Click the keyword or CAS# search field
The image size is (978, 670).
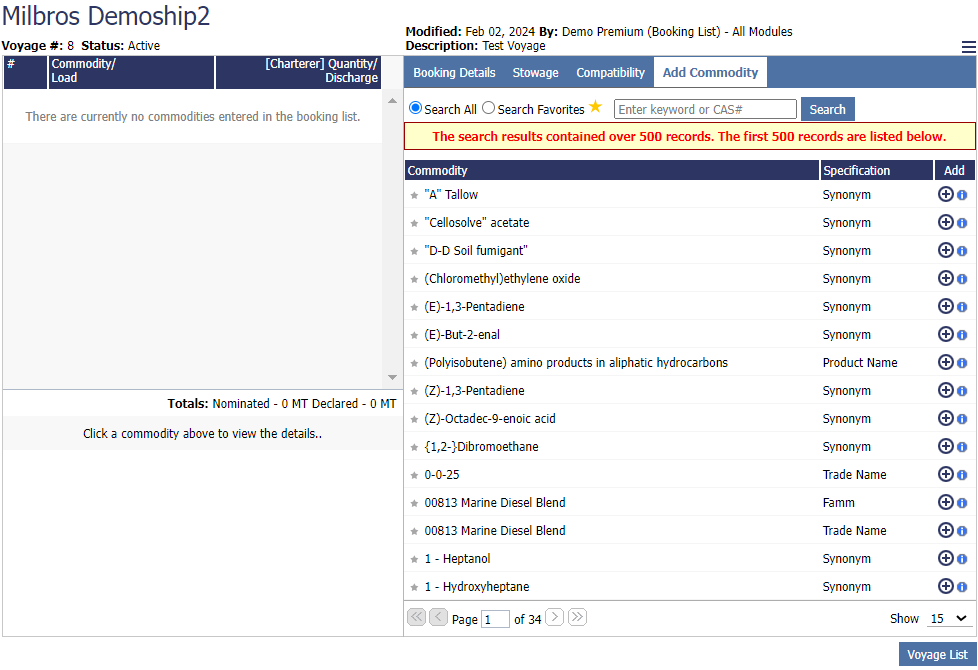coord(705,109)
